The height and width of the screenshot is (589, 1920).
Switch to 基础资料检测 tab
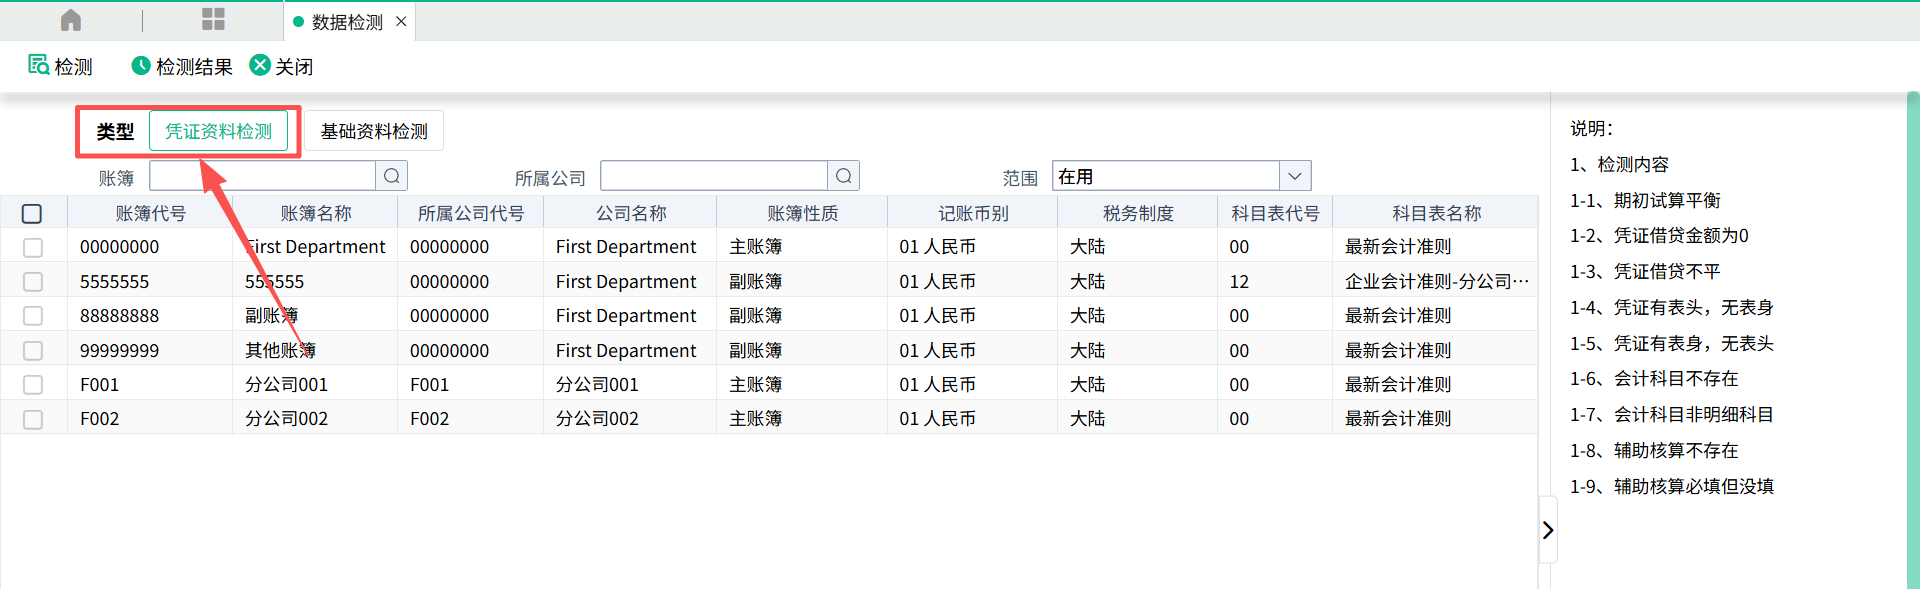(x=374, y=131)
